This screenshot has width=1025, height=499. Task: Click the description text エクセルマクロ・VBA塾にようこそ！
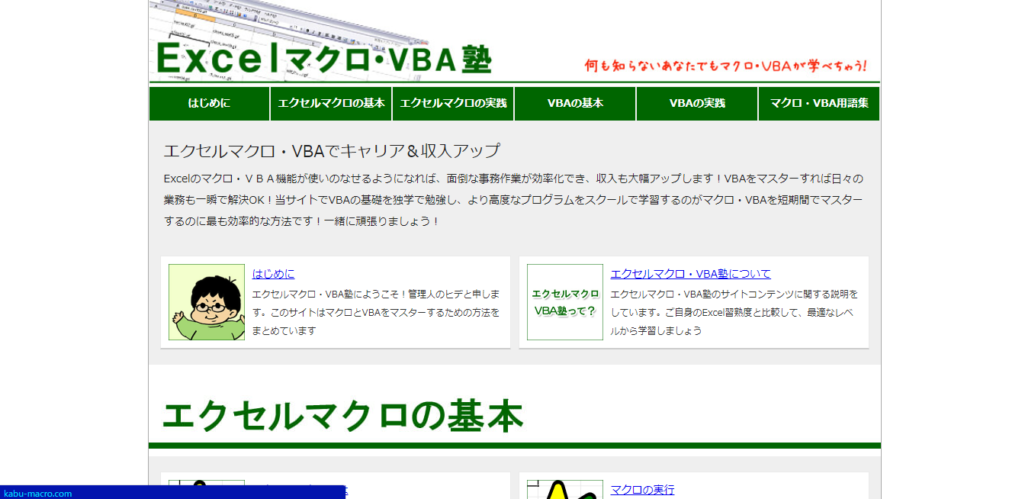click(x=377, y=313)
